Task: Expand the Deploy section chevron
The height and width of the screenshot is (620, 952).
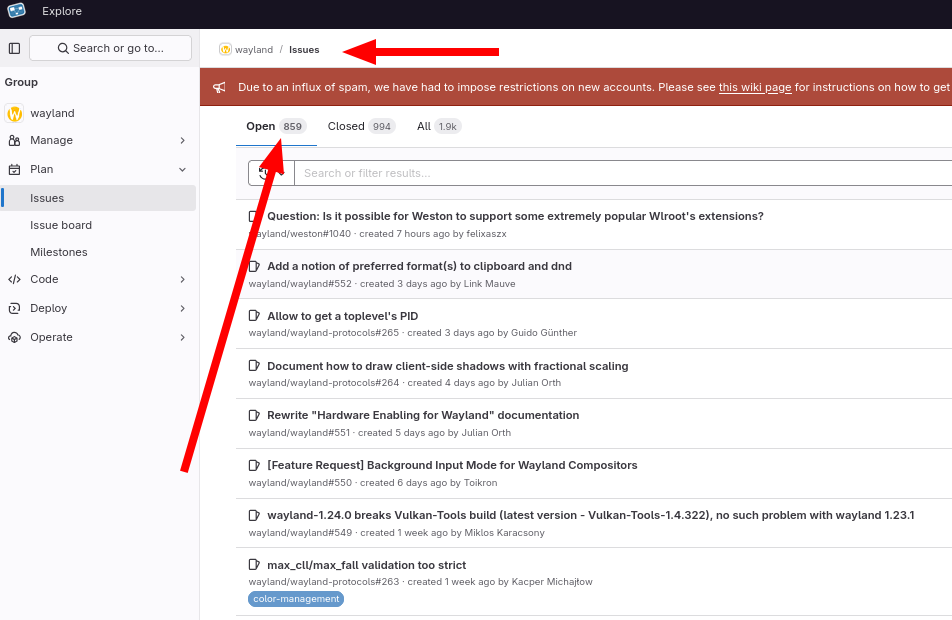Action: 182,308
